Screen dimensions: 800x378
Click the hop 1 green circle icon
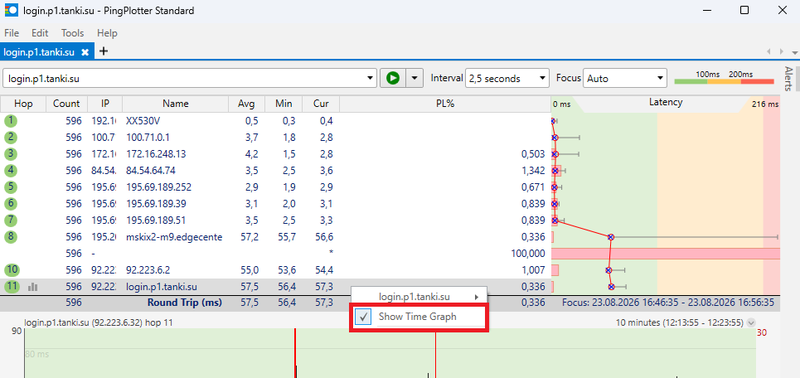click(11, 121)
